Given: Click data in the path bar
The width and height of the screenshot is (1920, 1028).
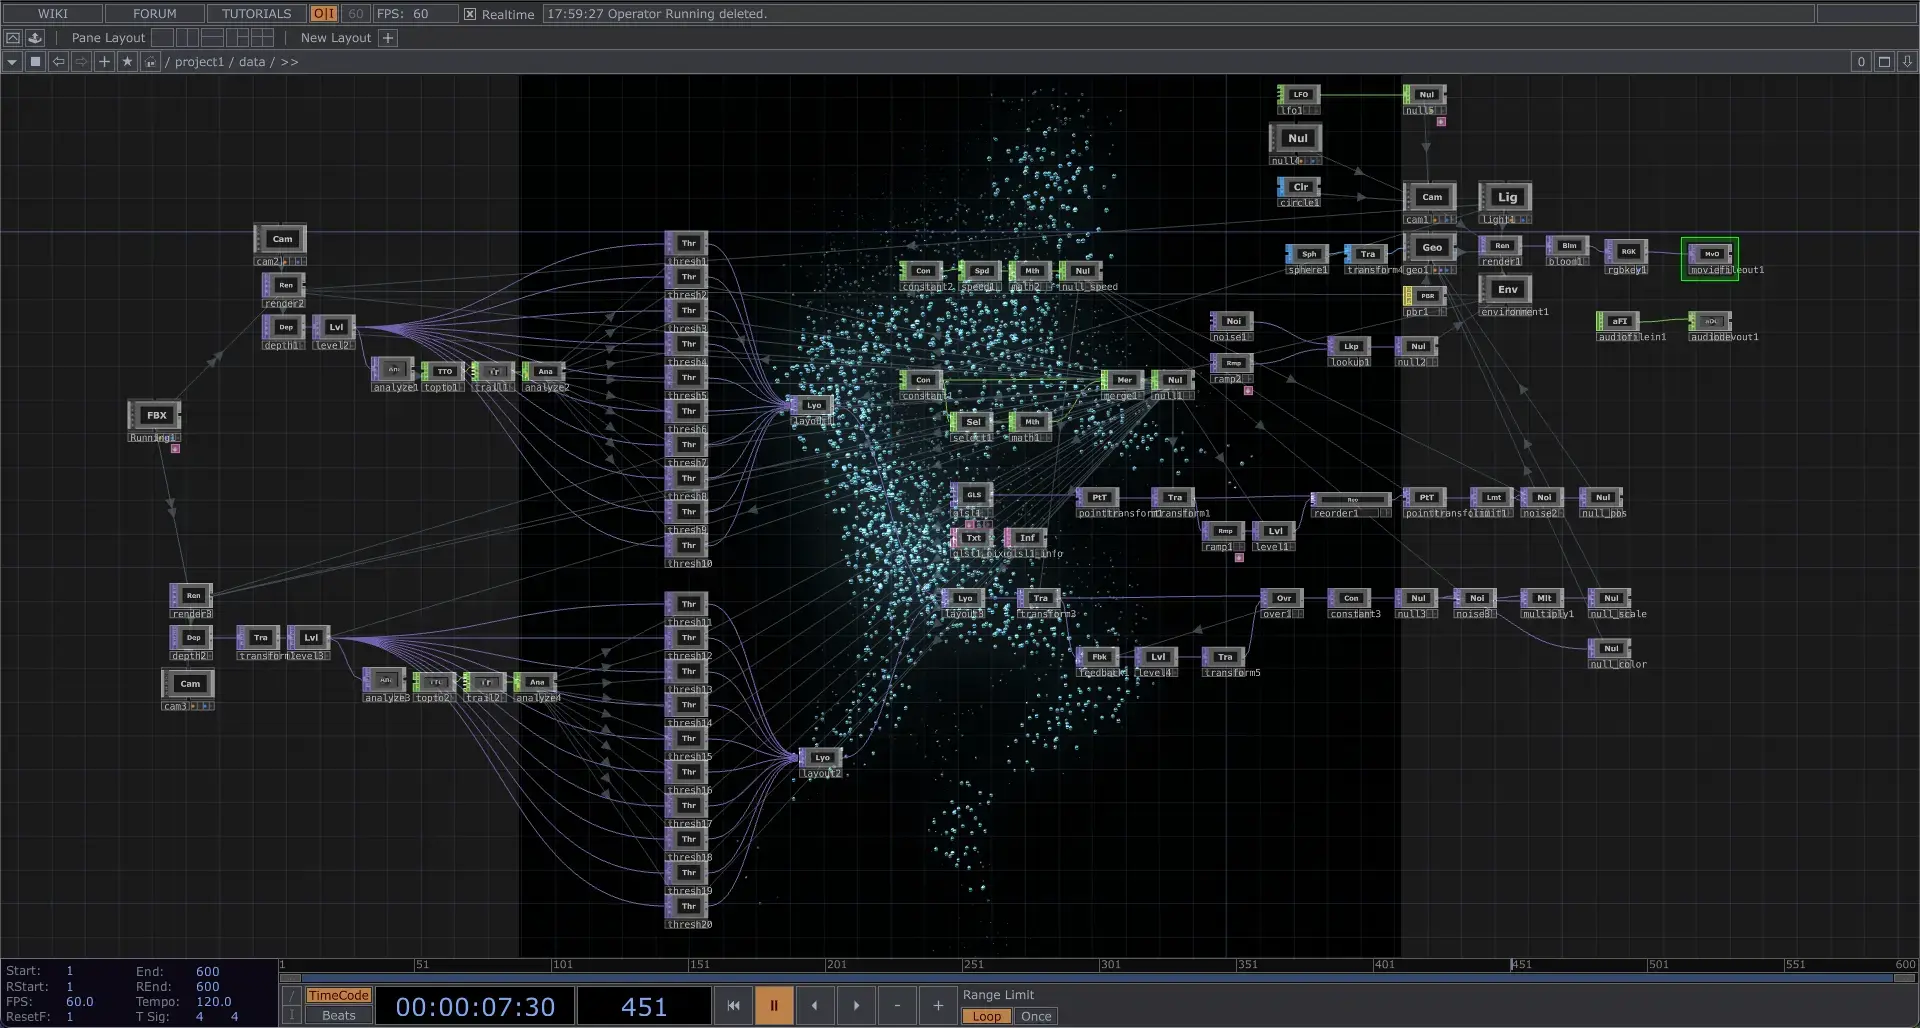Looking at the screenshot, I should click(x=252, y=62).
